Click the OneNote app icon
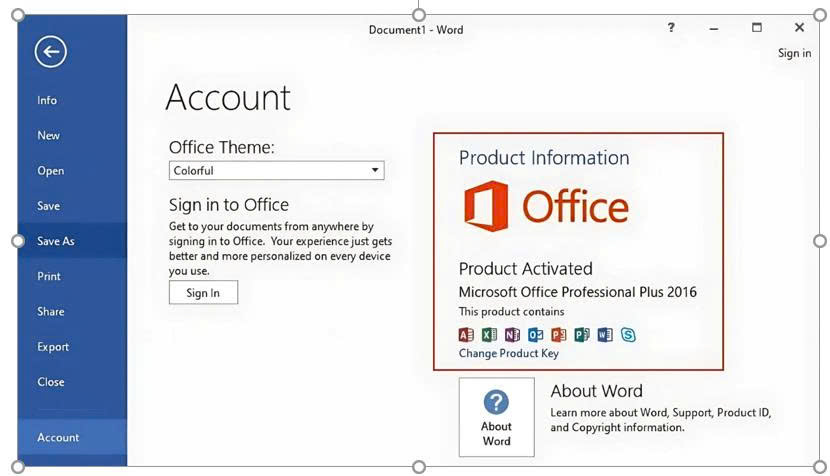Viewport: 830px width, 476px height. 512,335
